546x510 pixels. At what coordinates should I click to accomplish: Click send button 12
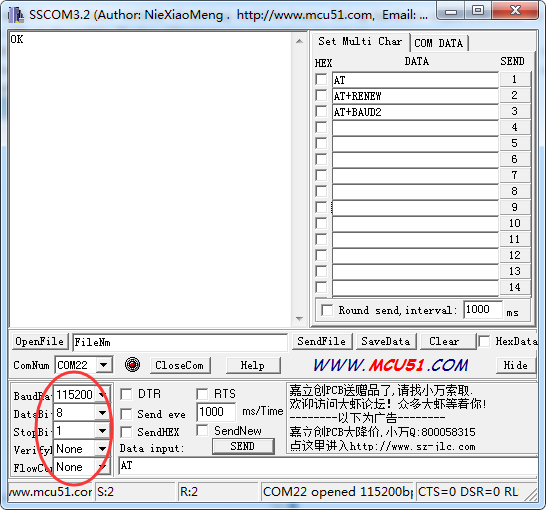coord(514,255)
